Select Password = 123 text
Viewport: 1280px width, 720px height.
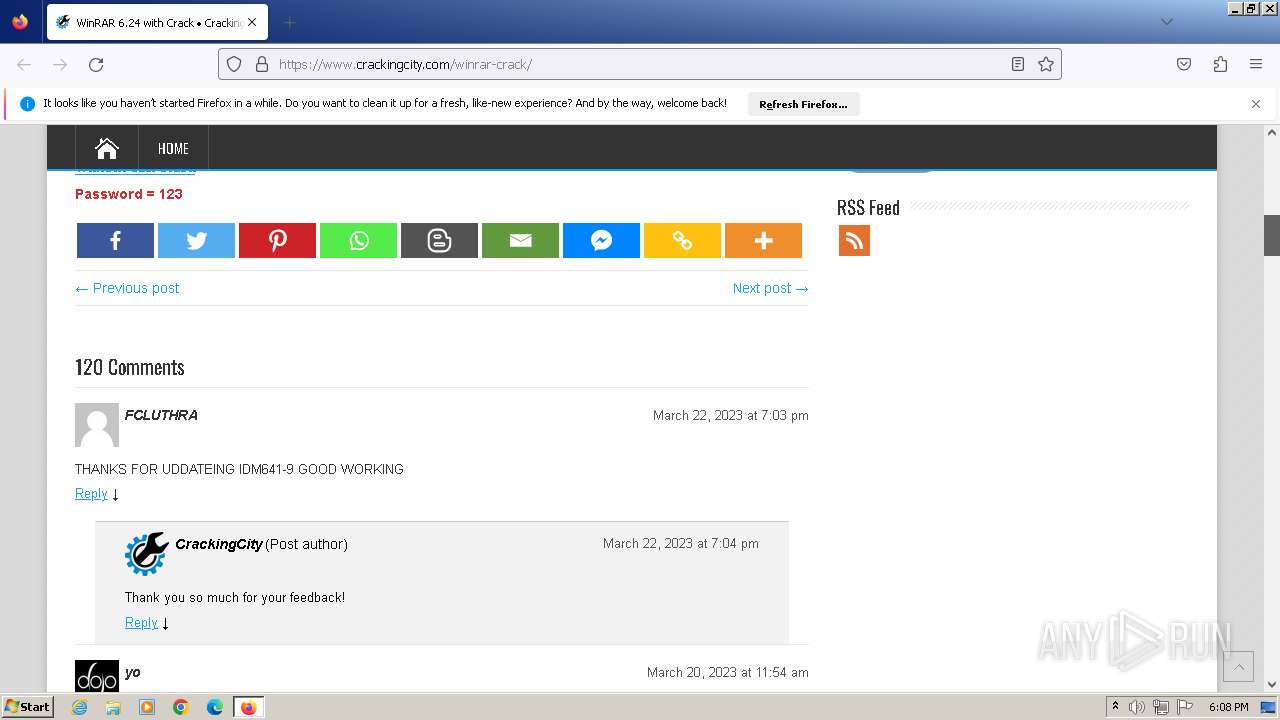point(129,194)
